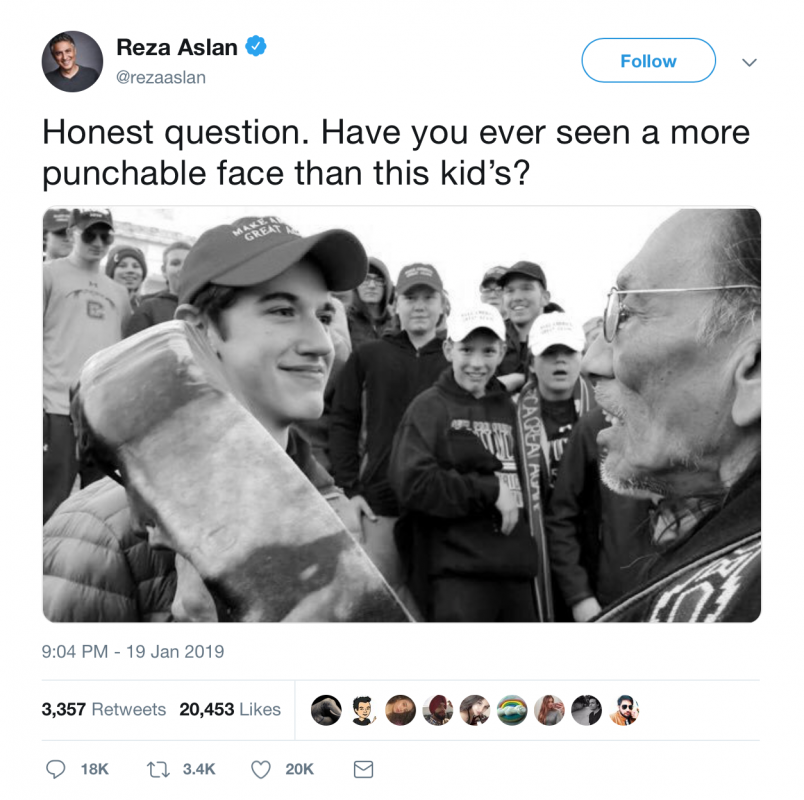Click the 18K reply count

tap(95, 769)
